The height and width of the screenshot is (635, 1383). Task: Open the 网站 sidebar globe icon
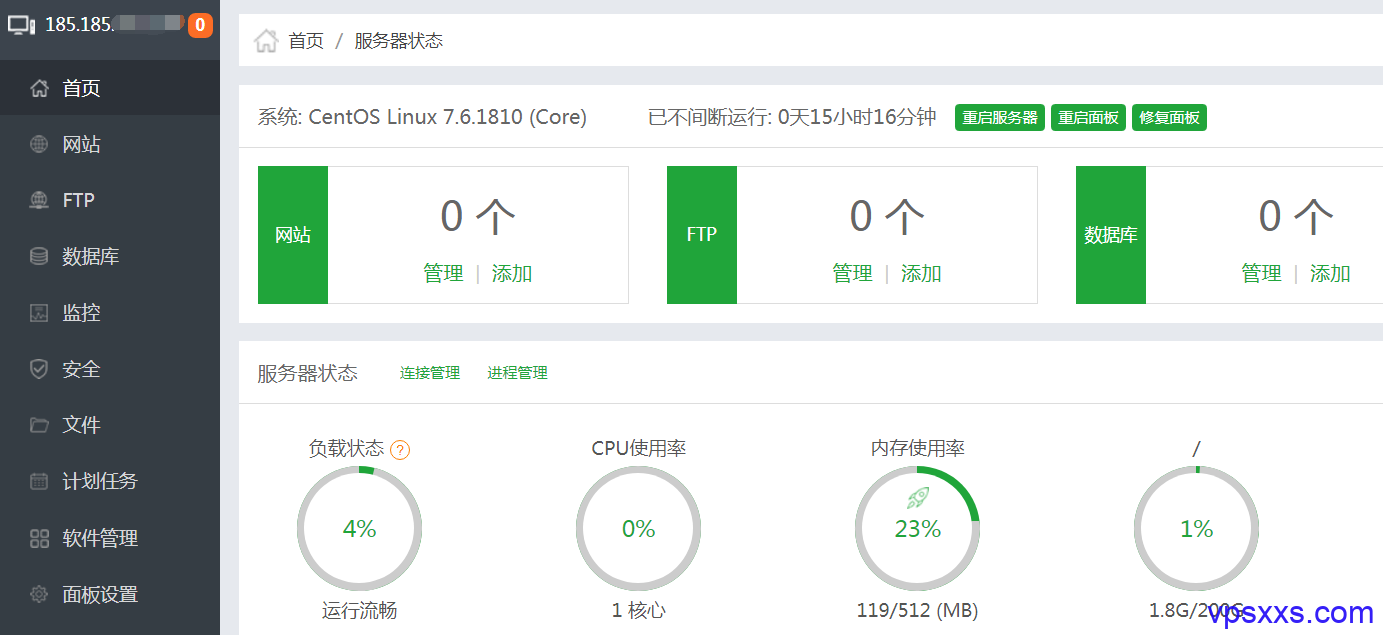tap(39, 144)
